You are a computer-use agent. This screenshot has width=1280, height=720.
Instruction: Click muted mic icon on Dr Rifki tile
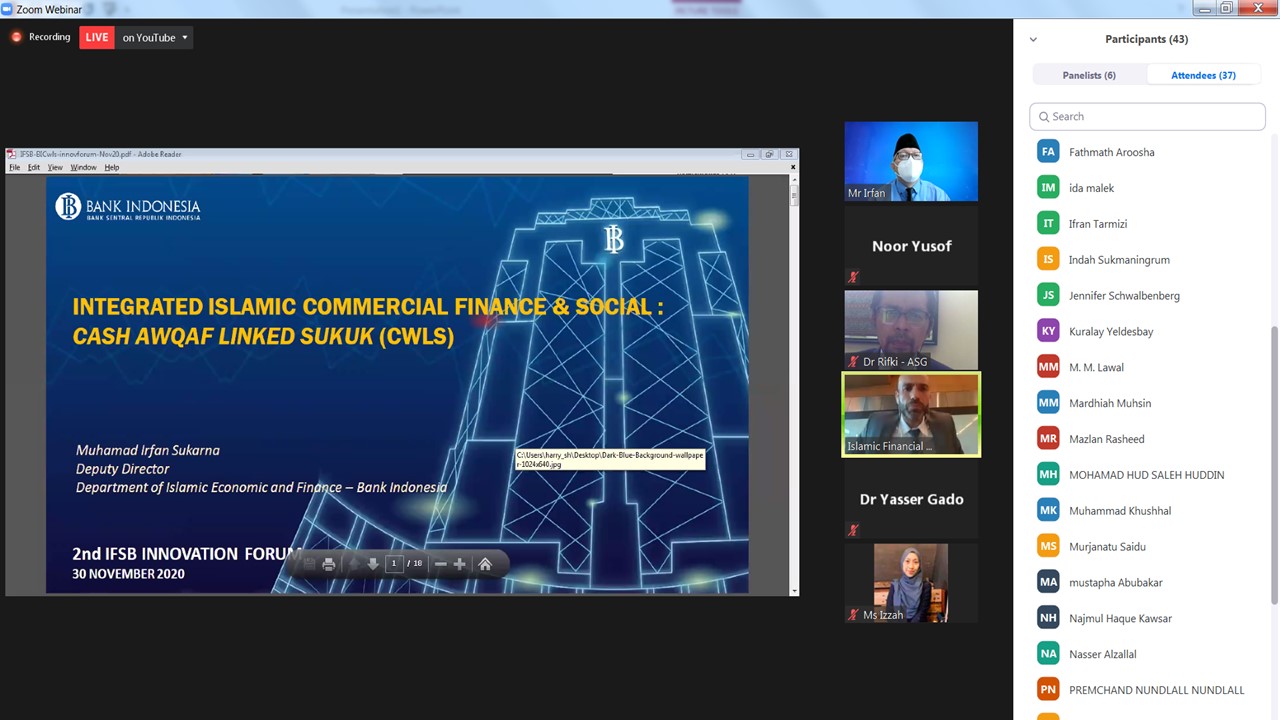point(853,361)
